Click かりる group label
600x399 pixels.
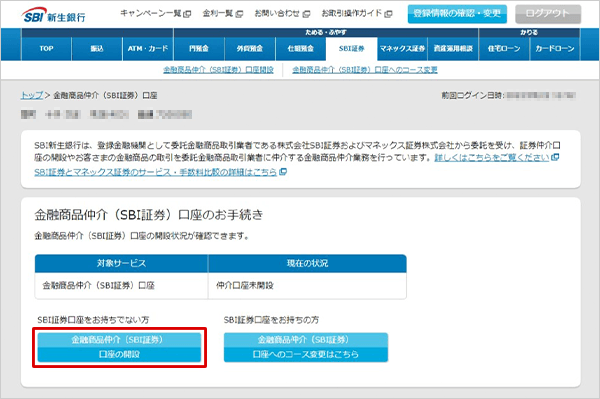[529, 33]
